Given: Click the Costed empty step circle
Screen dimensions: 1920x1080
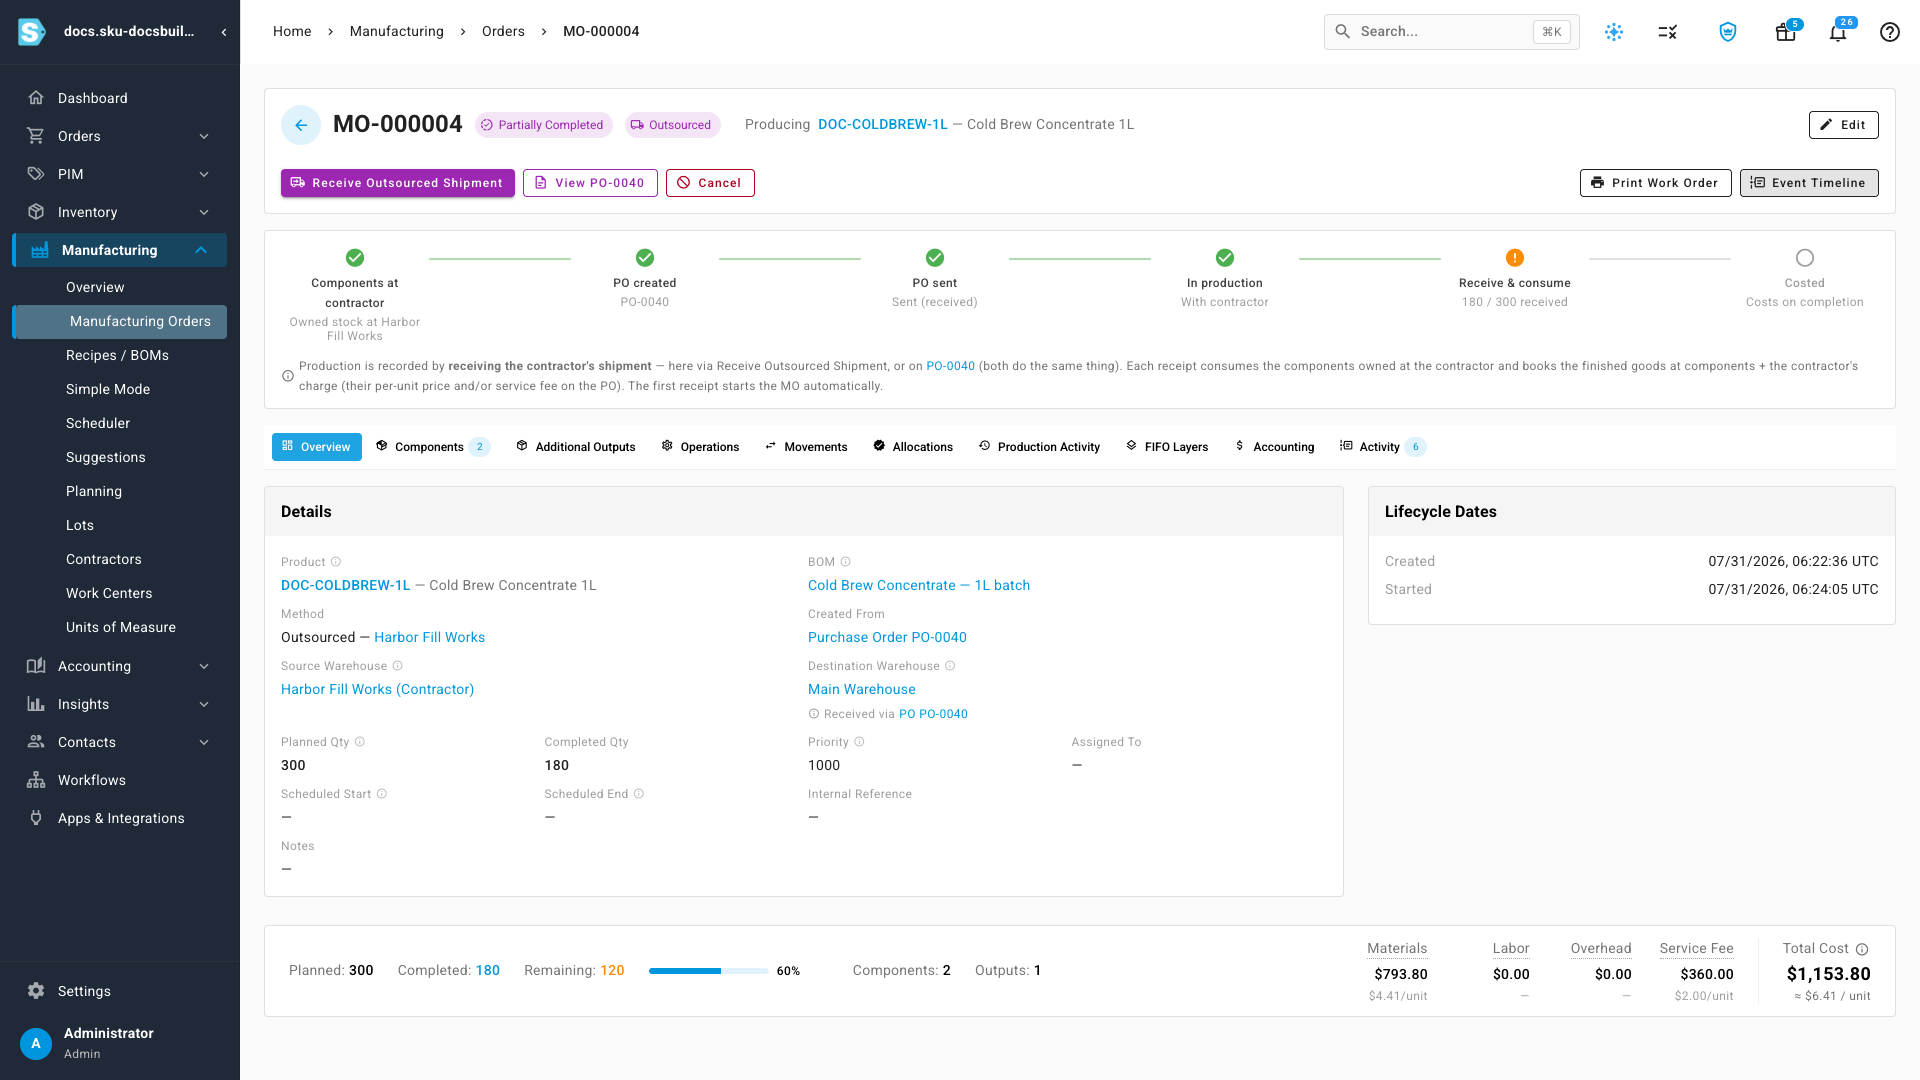Looking at the screenshot, I should pyautogui.click(x=1805, y=258).
